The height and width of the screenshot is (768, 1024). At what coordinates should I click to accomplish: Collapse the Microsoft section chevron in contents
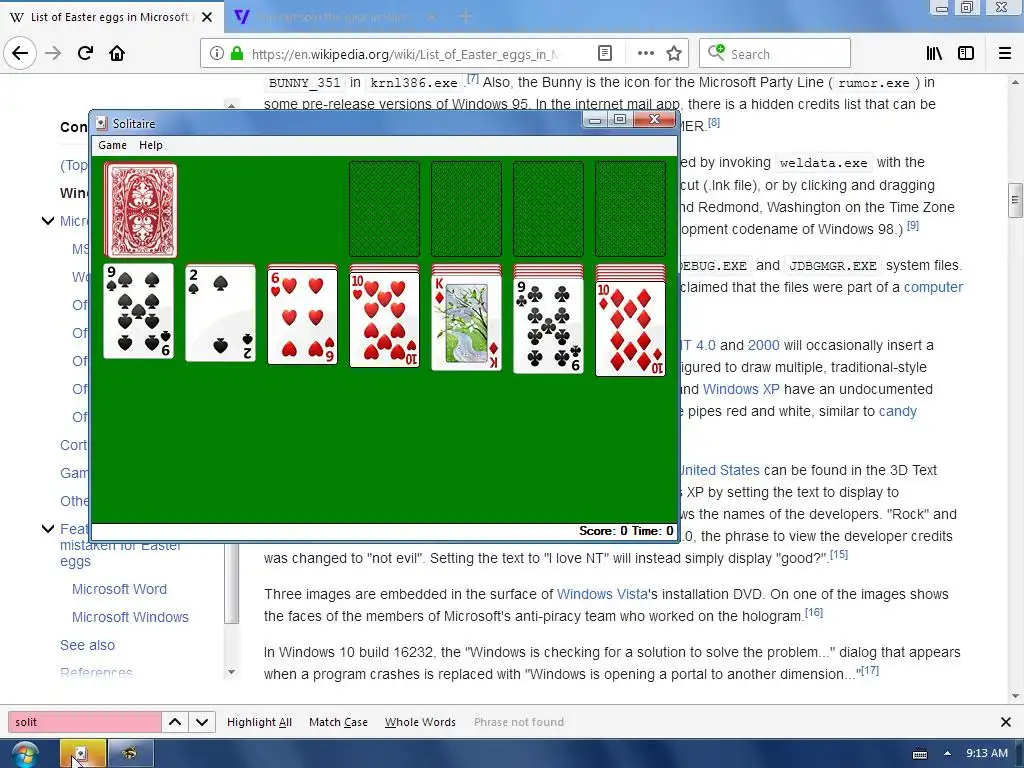point(48,221)
